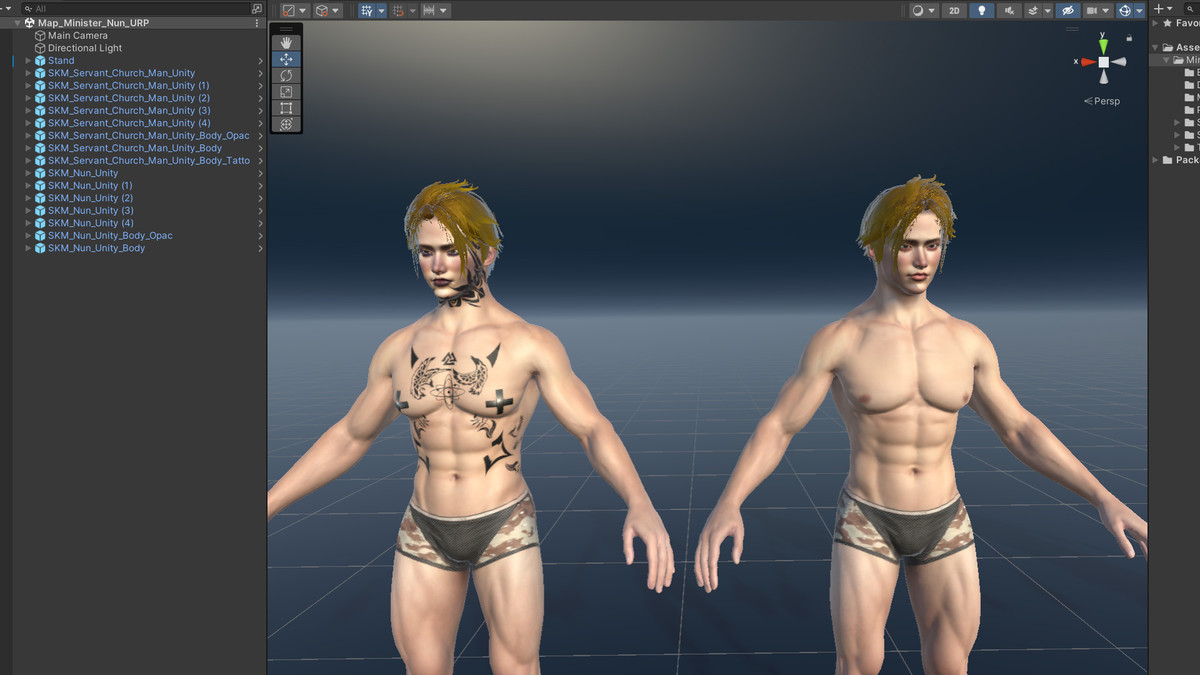Toggle gizmos visibility button

pyautogui.click(x=1124, y=10)
